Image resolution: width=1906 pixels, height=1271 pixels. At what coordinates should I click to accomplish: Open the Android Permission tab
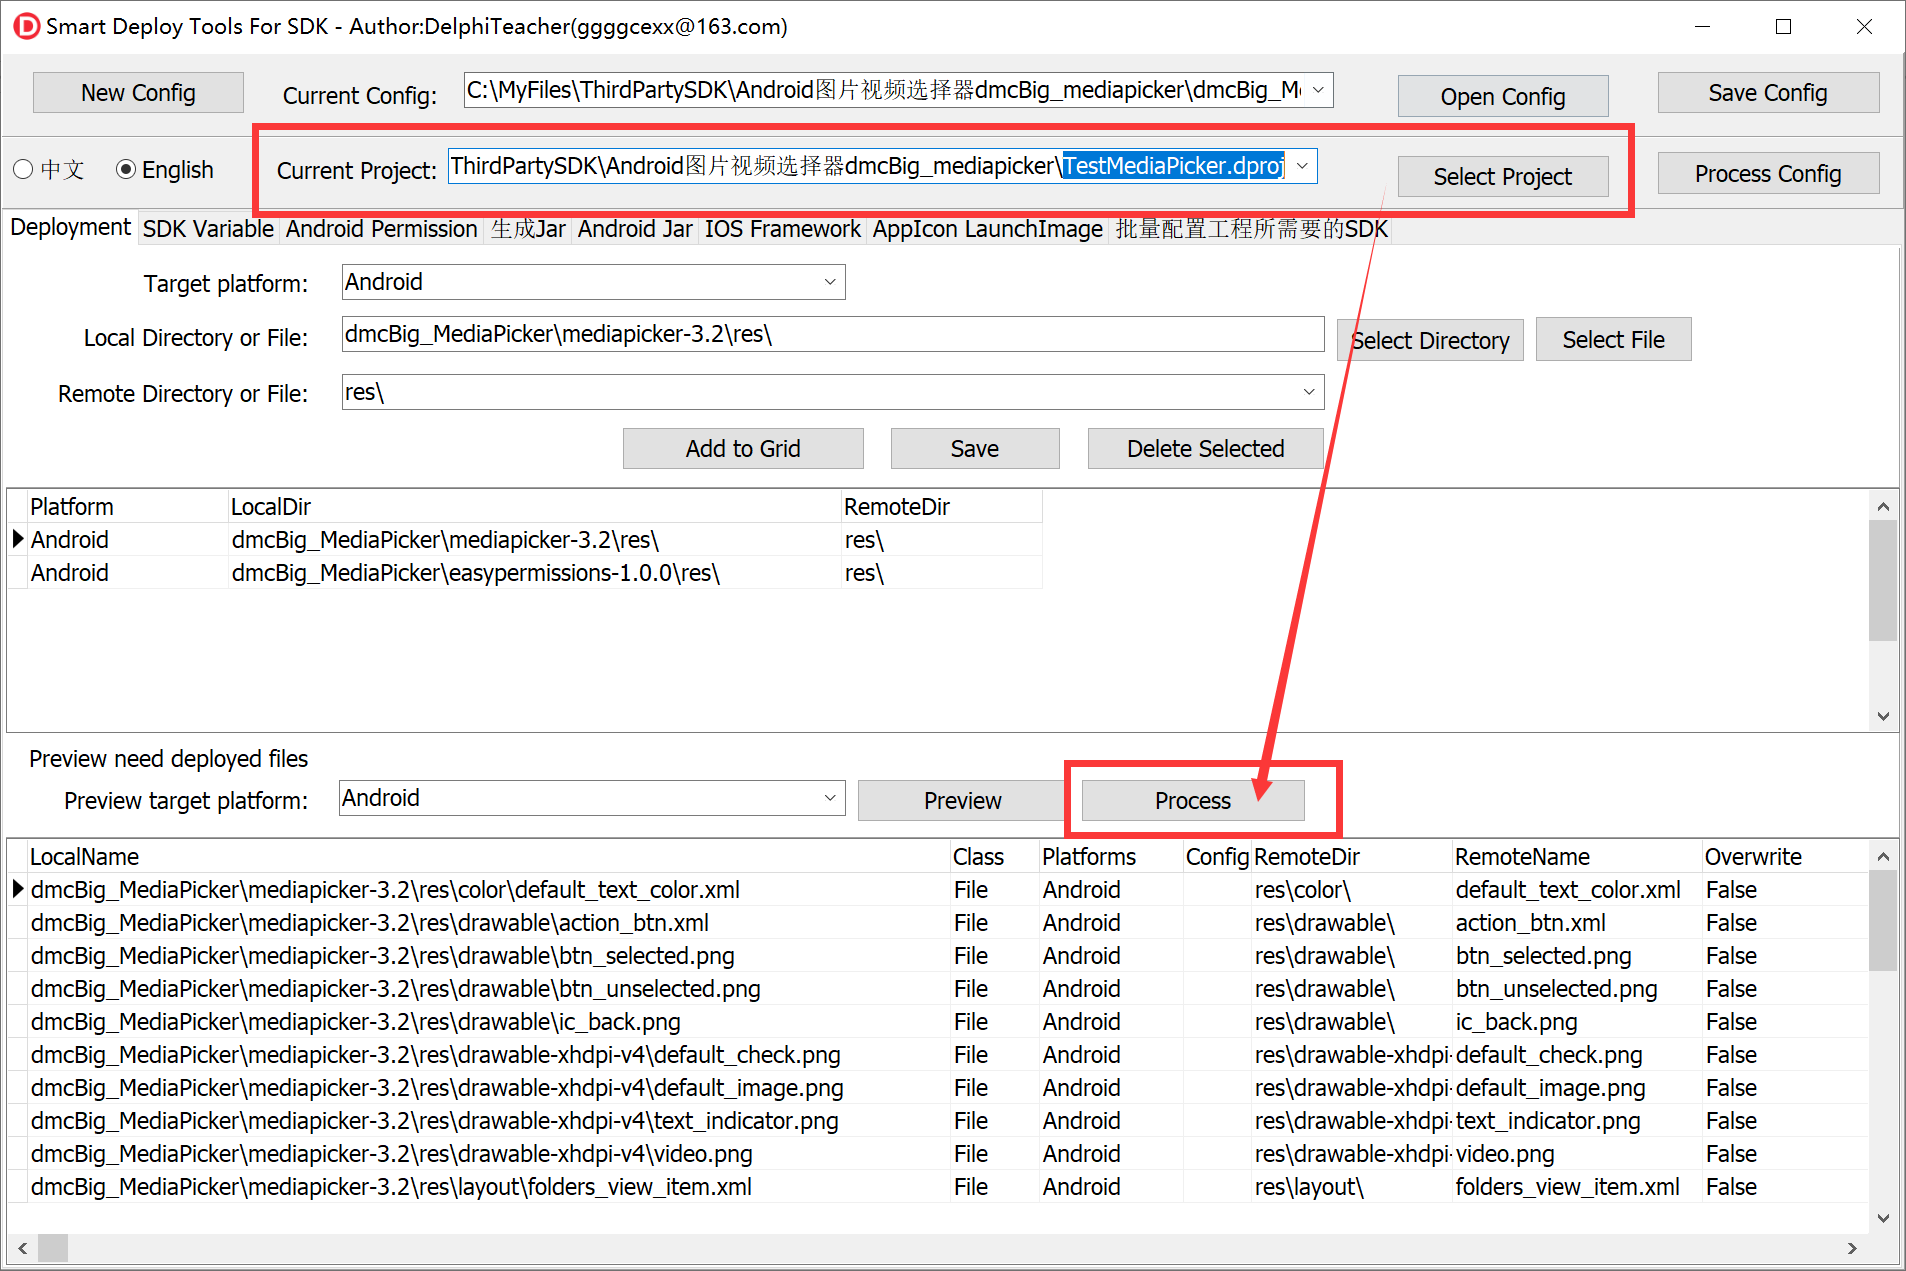point(381,229)
